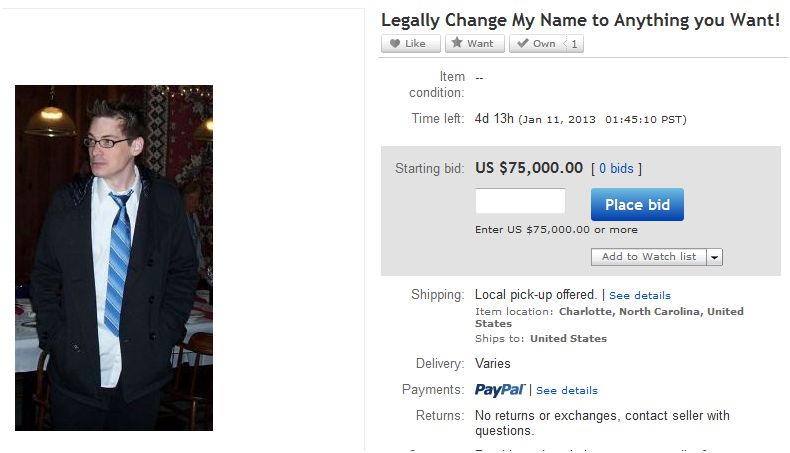Focus the bid amount input field
This screenshot has width=790, height=453.
520,201
